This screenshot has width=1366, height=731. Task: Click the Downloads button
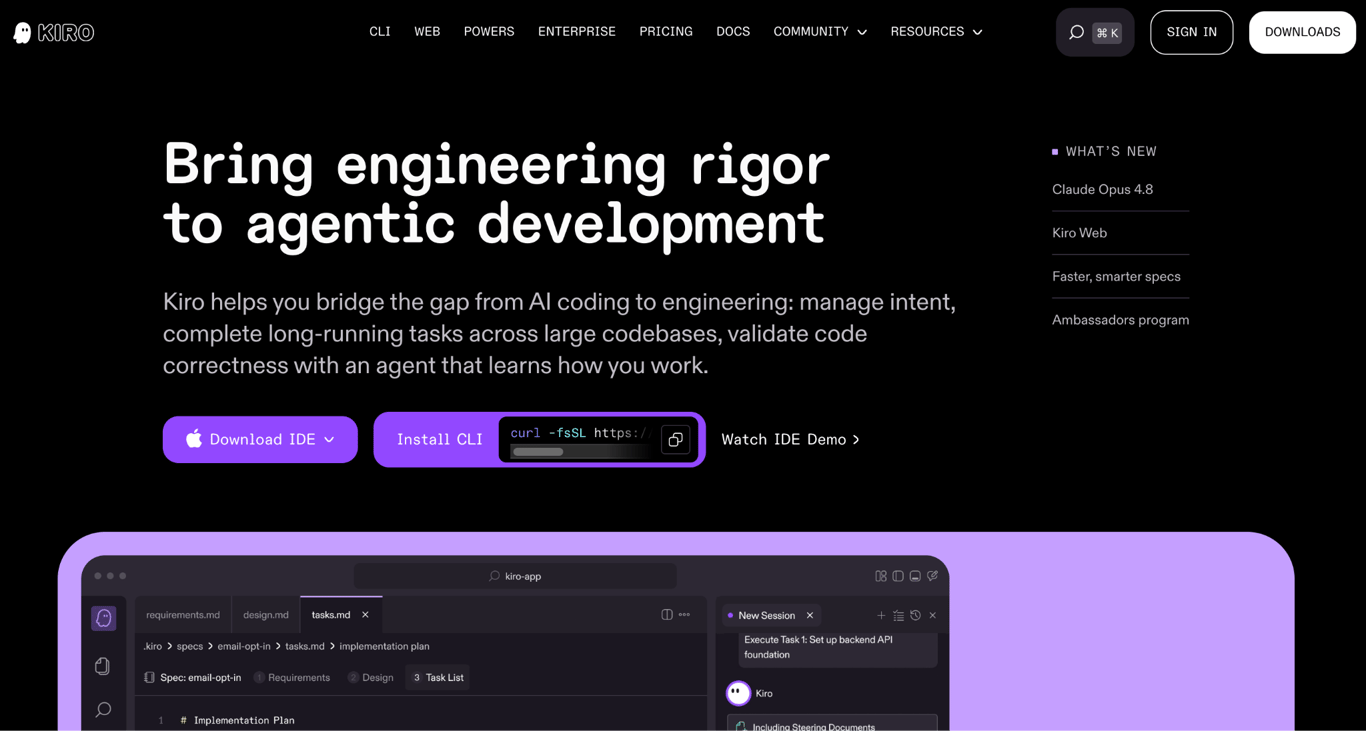click(1302, 32)
